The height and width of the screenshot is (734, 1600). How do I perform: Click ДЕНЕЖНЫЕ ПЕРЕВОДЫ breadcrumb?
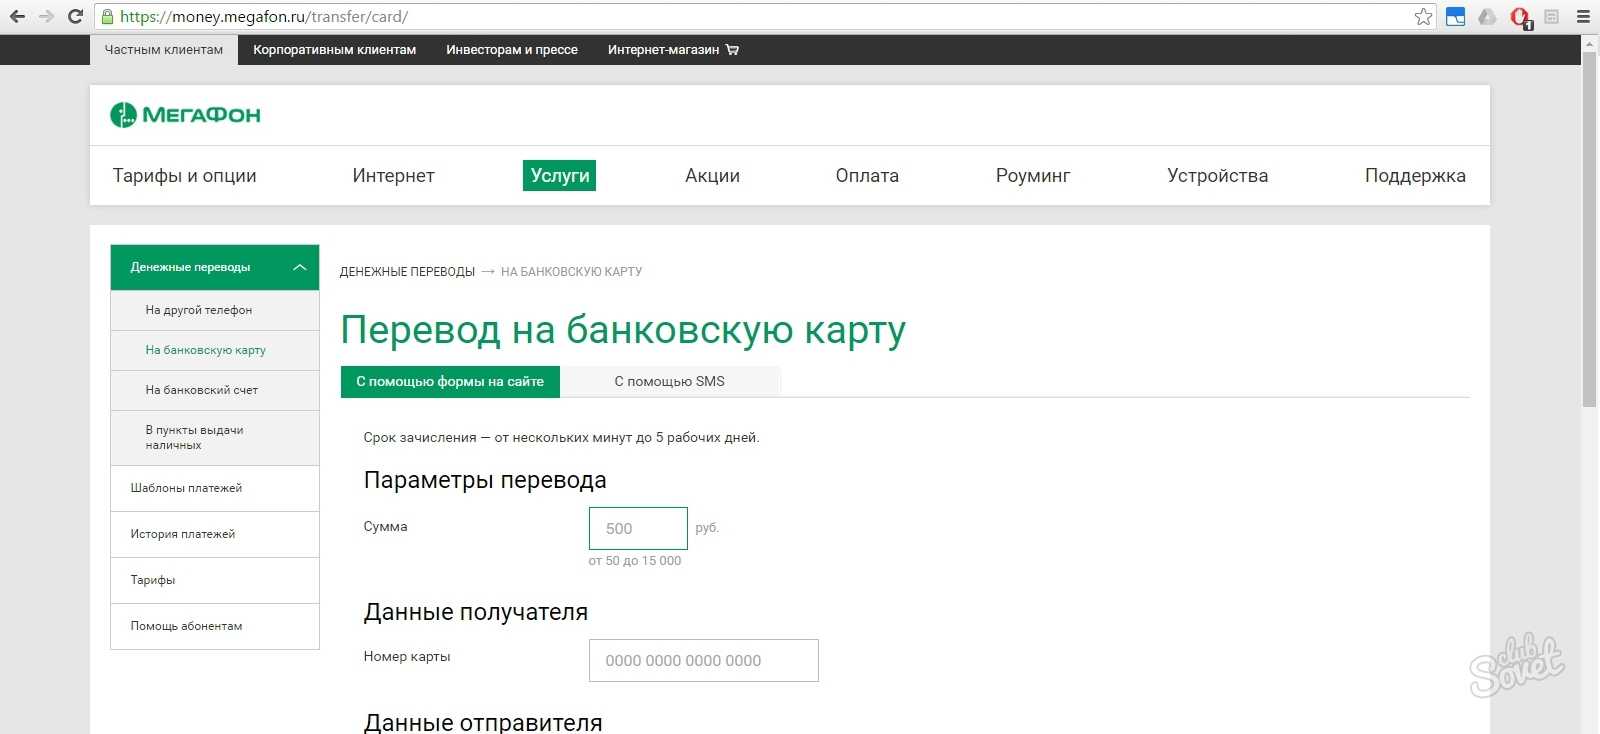(407, 271)
